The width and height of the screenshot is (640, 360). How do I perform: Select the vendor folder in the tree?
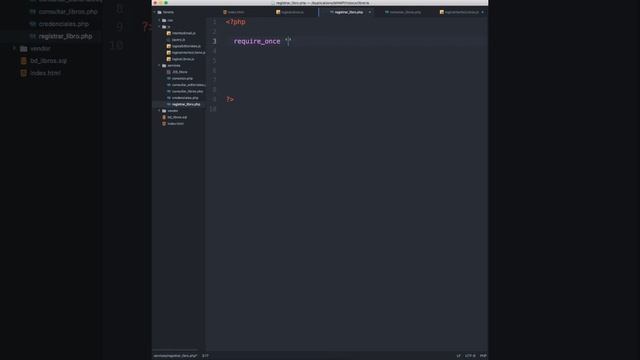pos(173,111)
